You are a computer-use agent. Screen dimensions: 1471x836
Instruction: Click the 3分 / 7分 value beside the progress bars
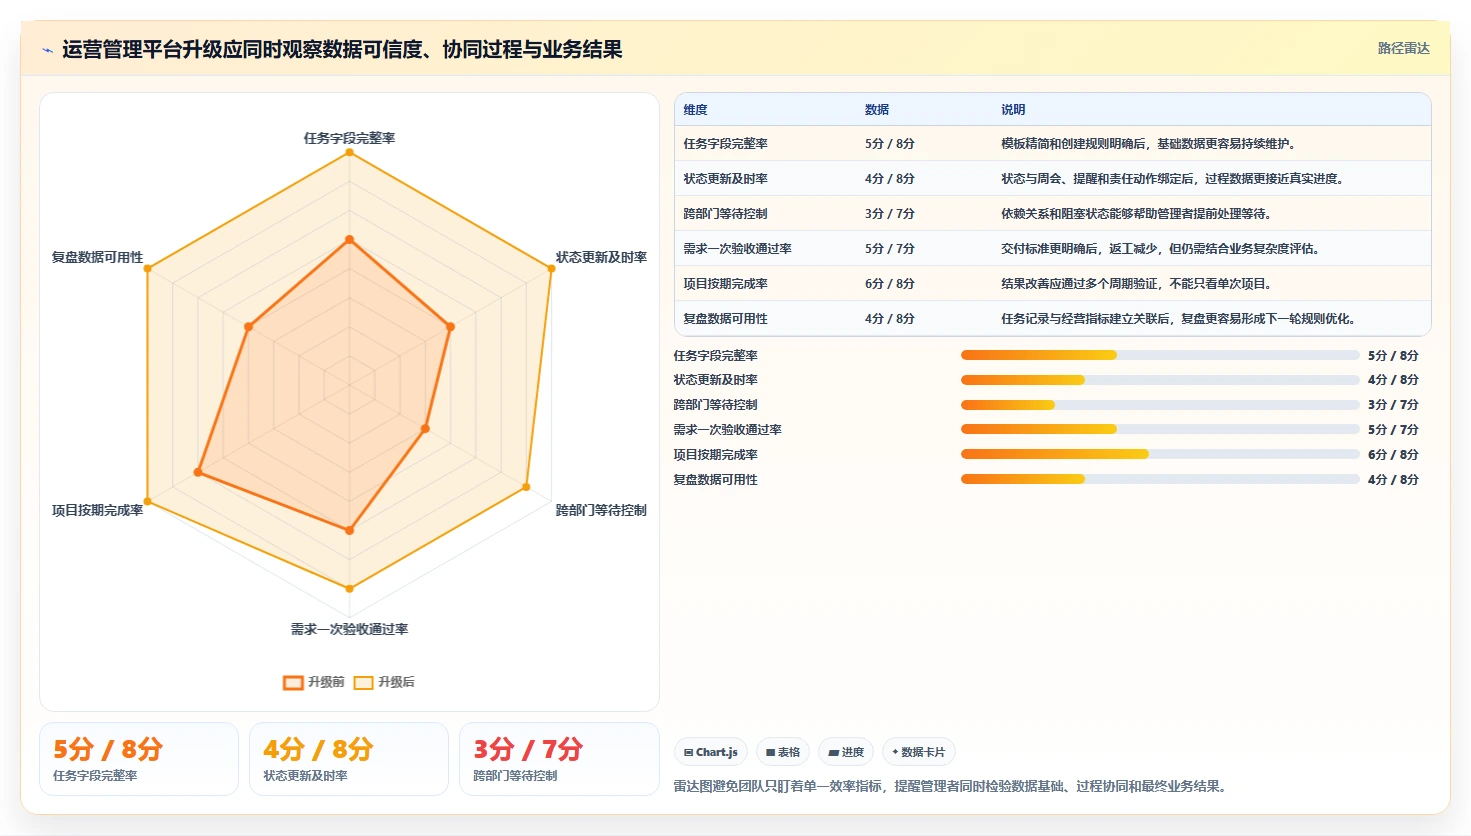[x=1393, y=405]
